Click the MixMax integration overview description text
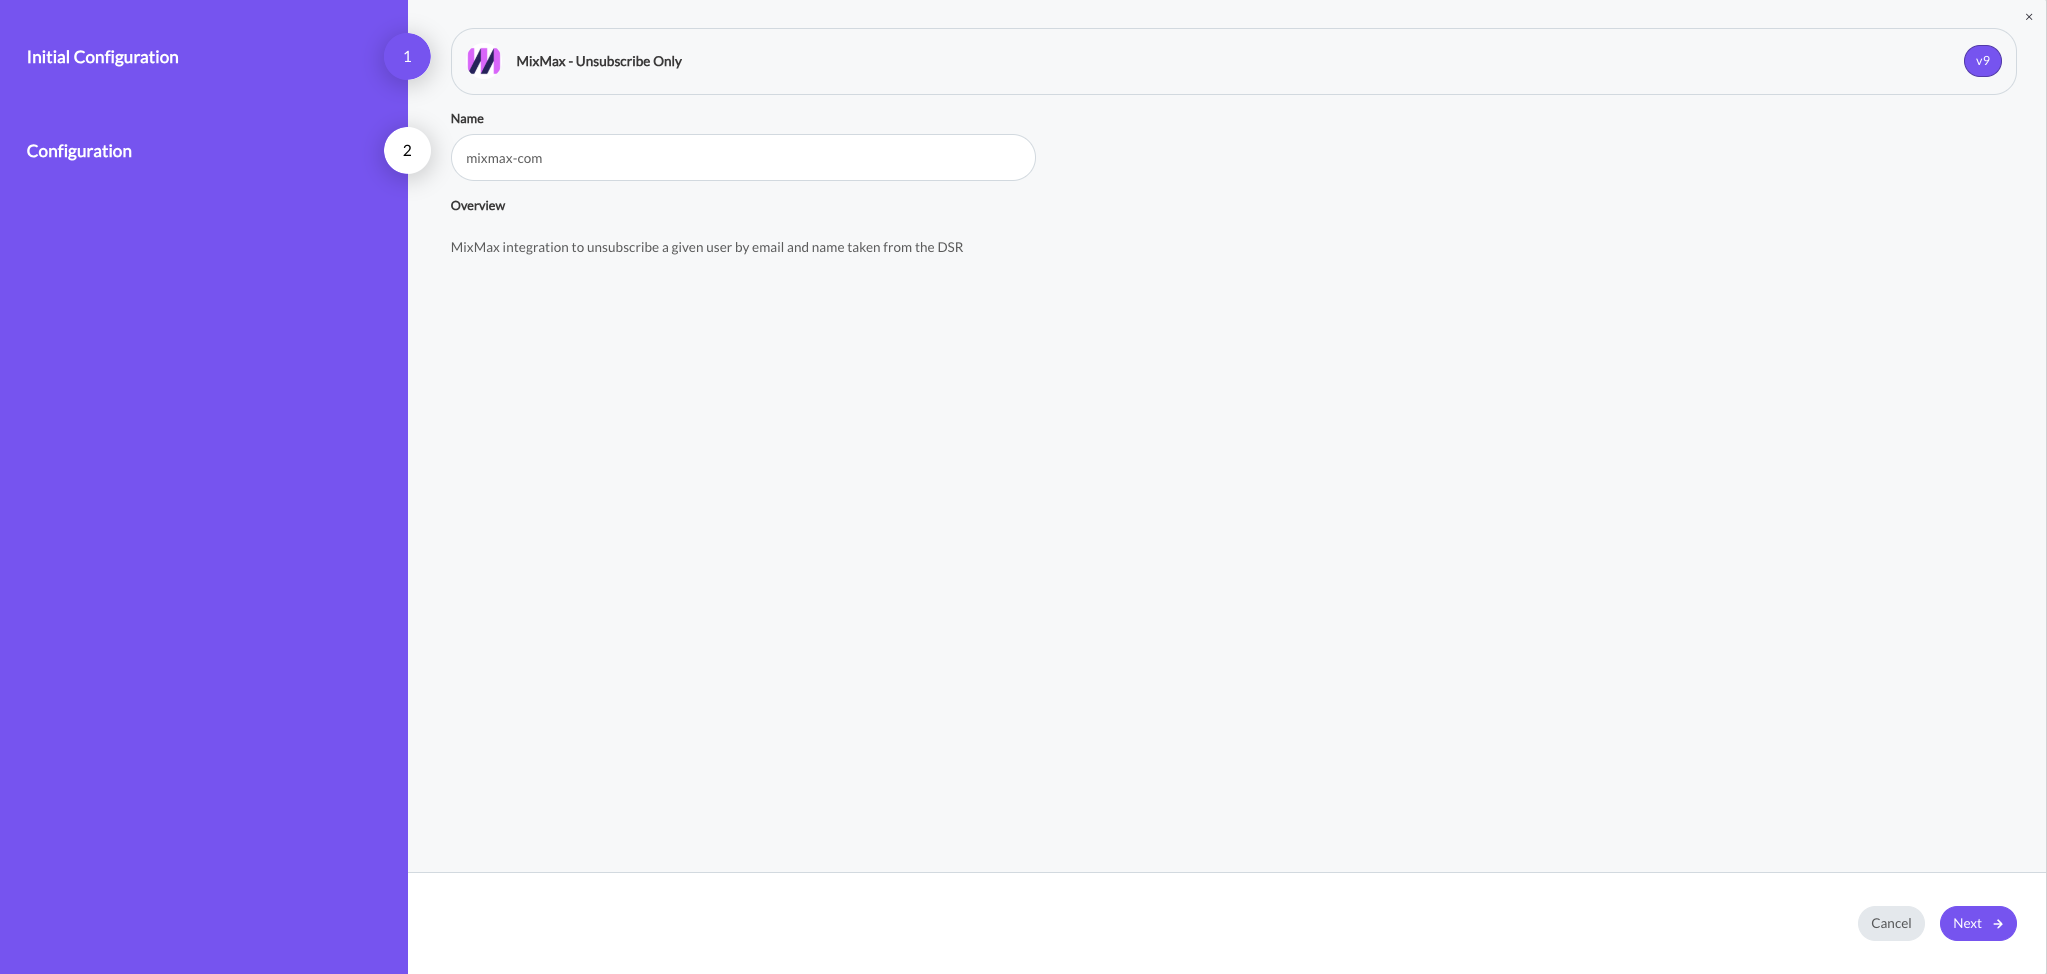This screenshot has width=2047, height=974. point(707,247)
